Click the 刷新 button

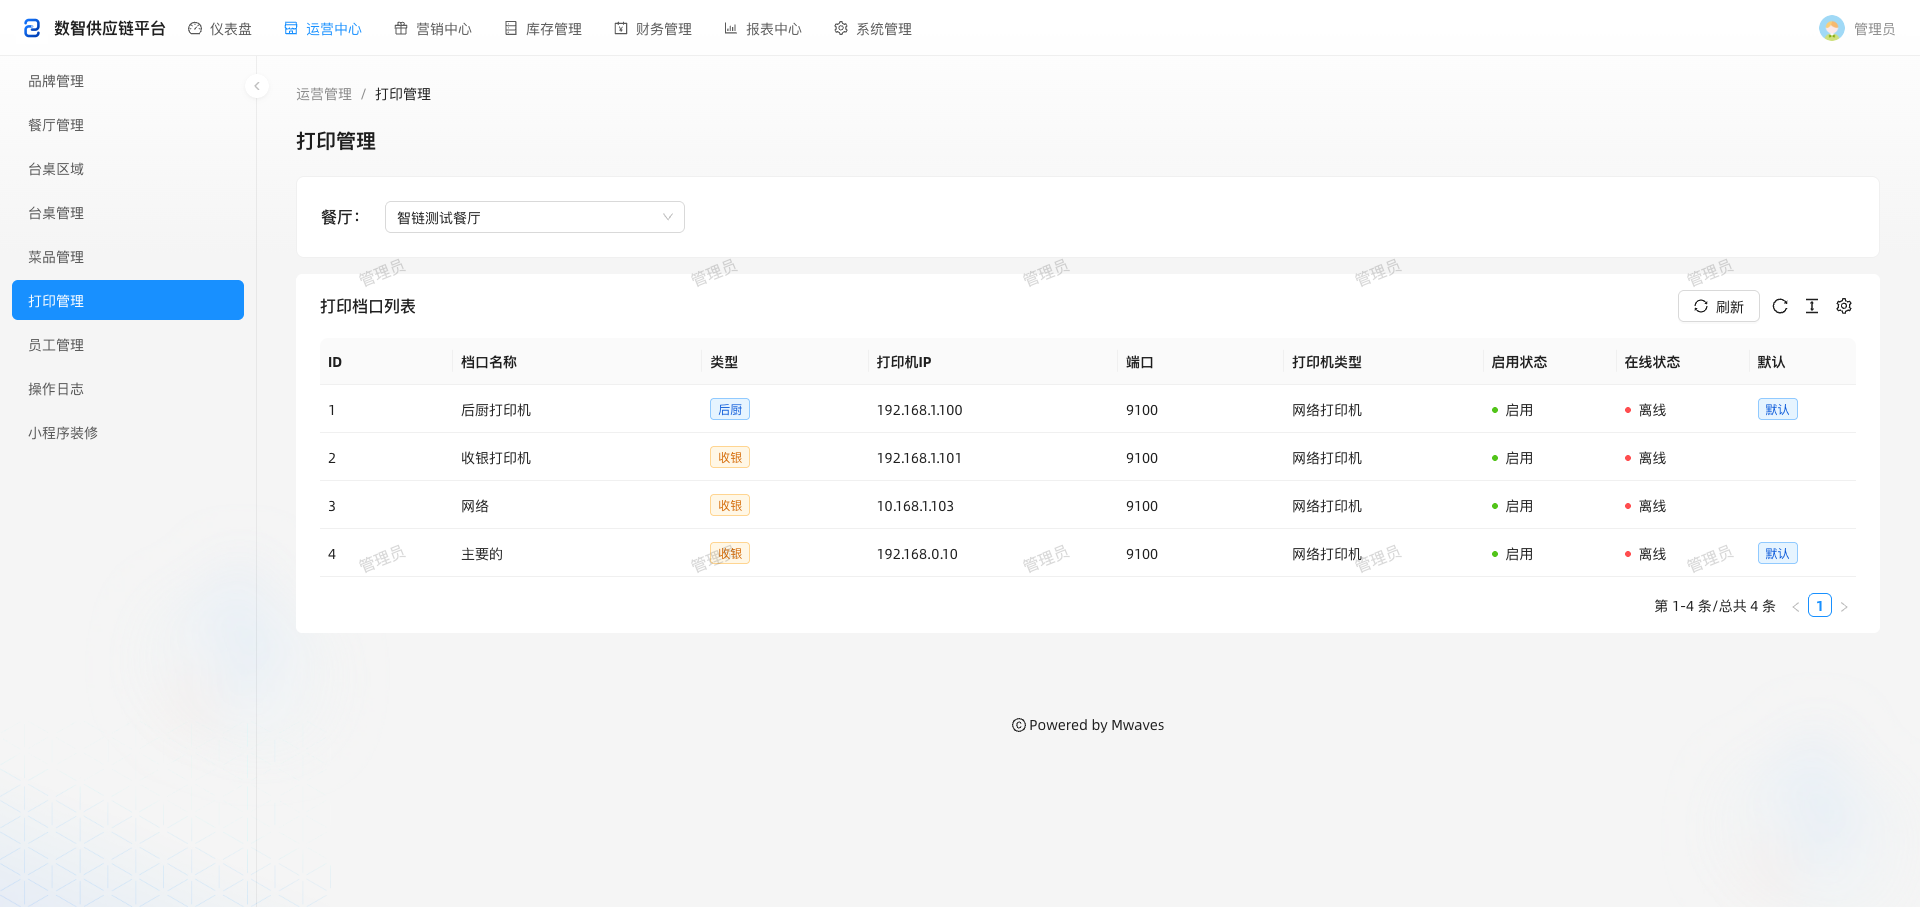[x=1718, y=306]
